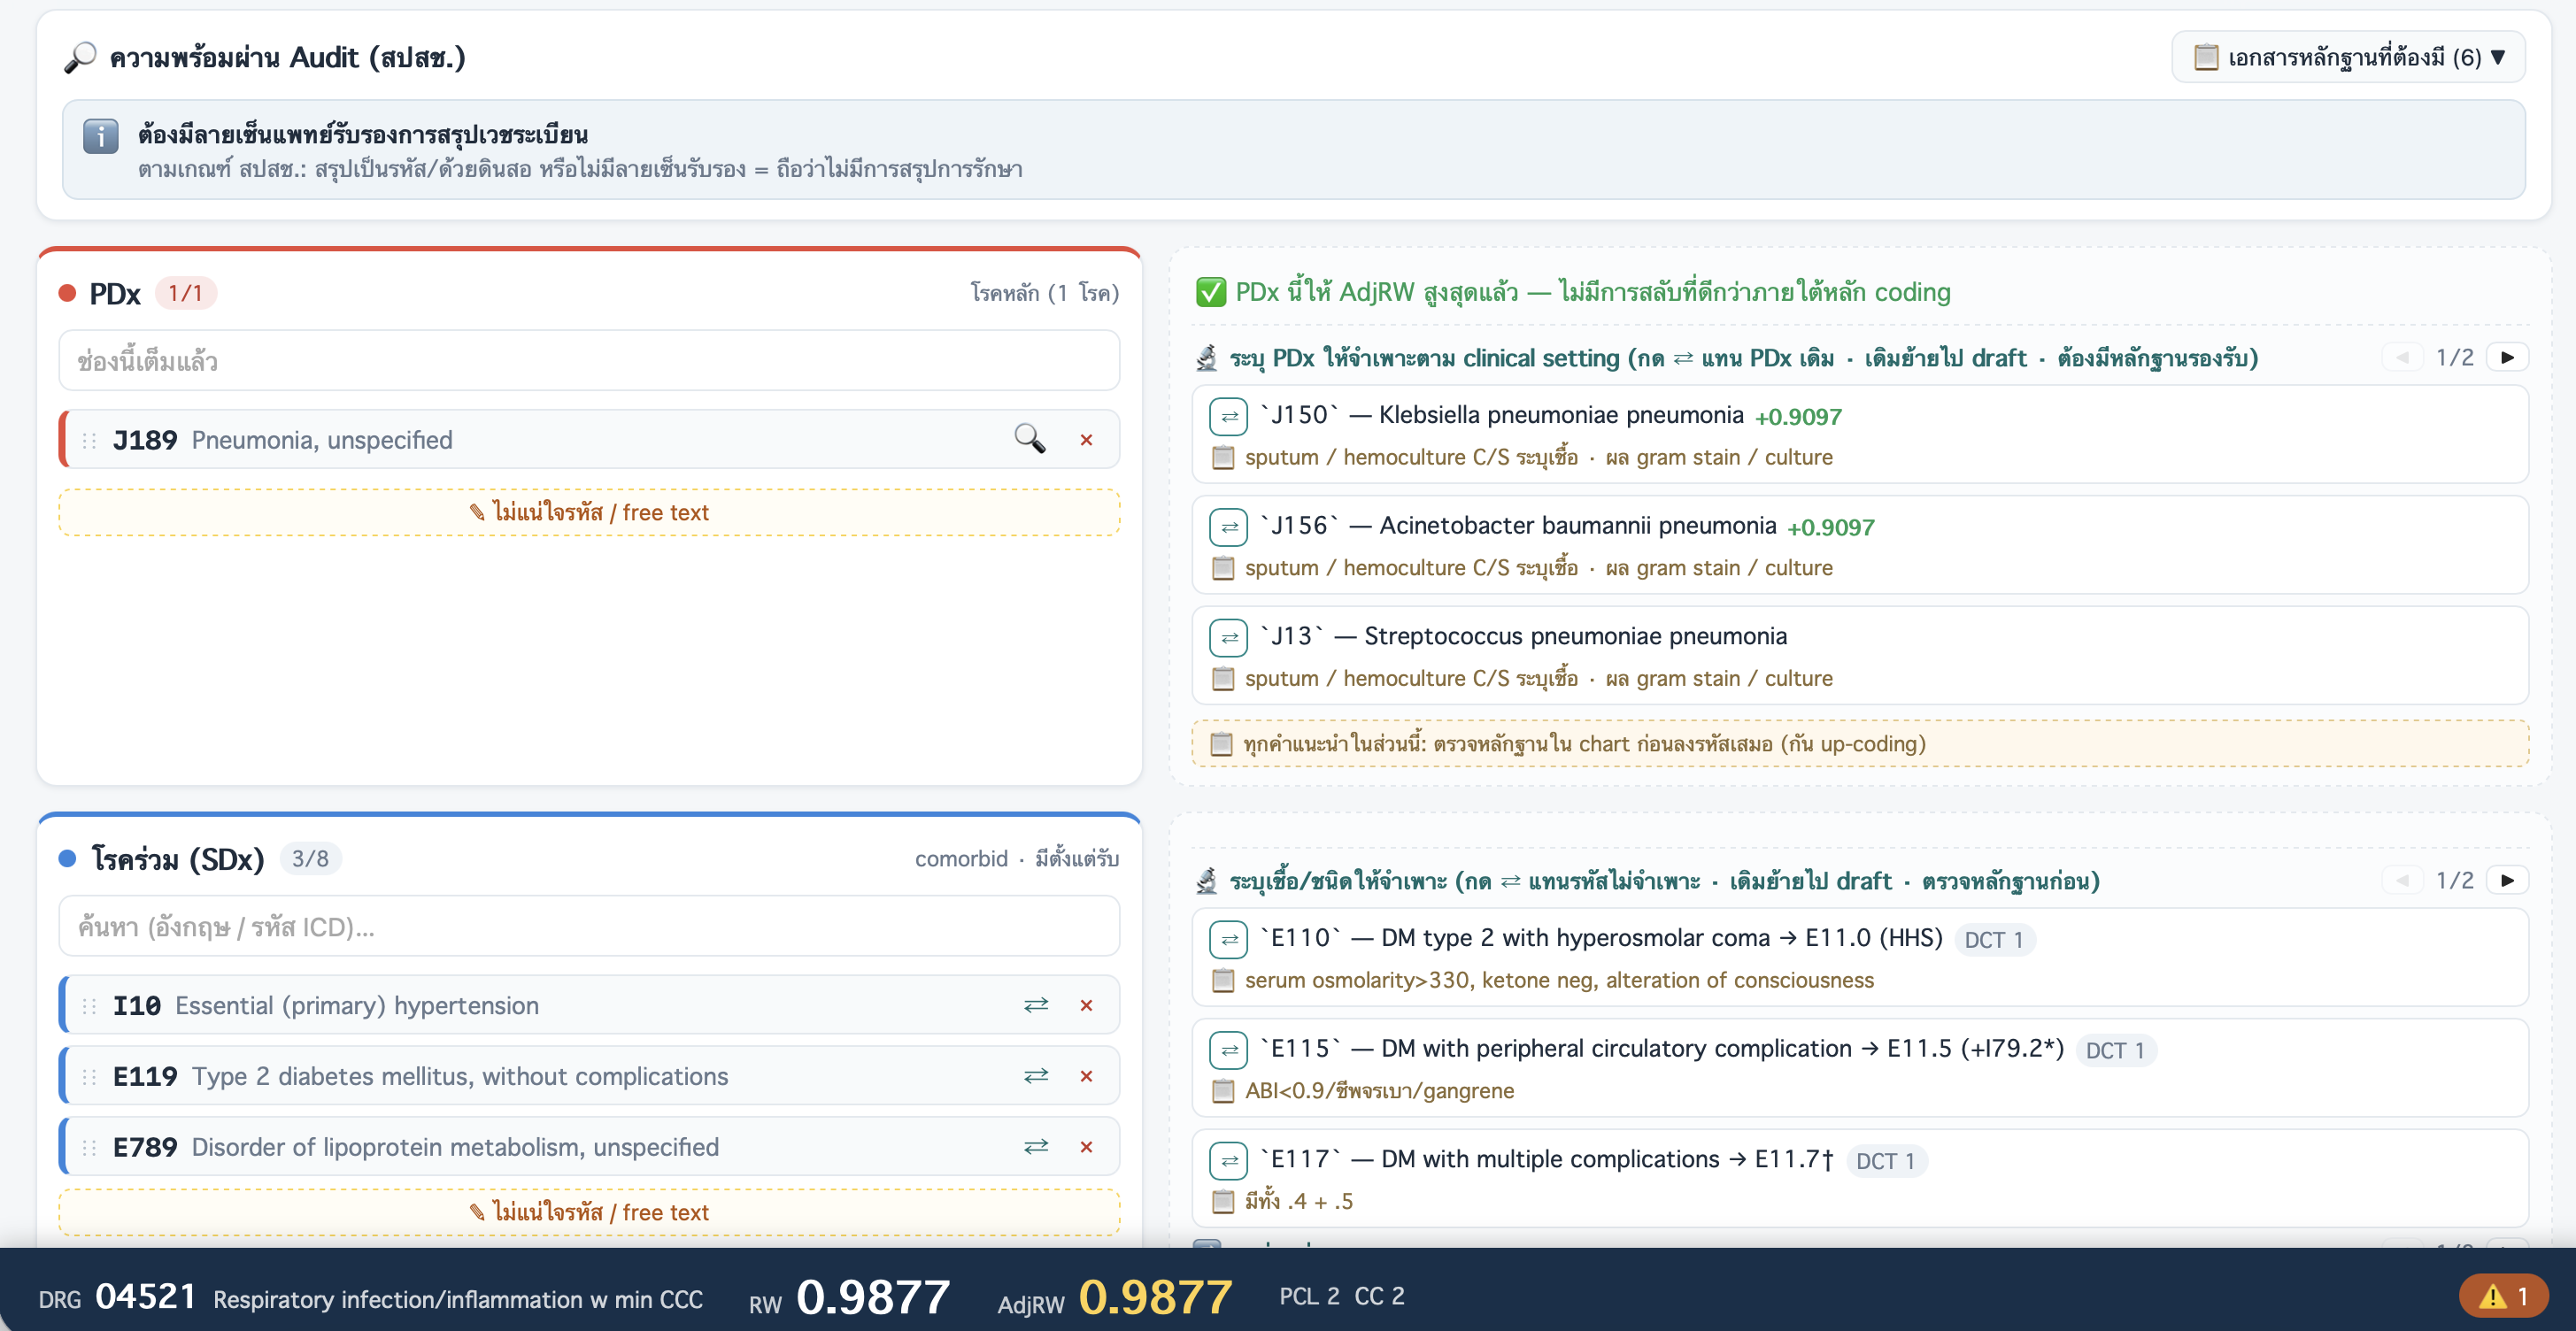Remove the E119 diabetes diagnosis
Image resolution: width=2576 pixels, height=1331 pixels.
point(1086,1076)
